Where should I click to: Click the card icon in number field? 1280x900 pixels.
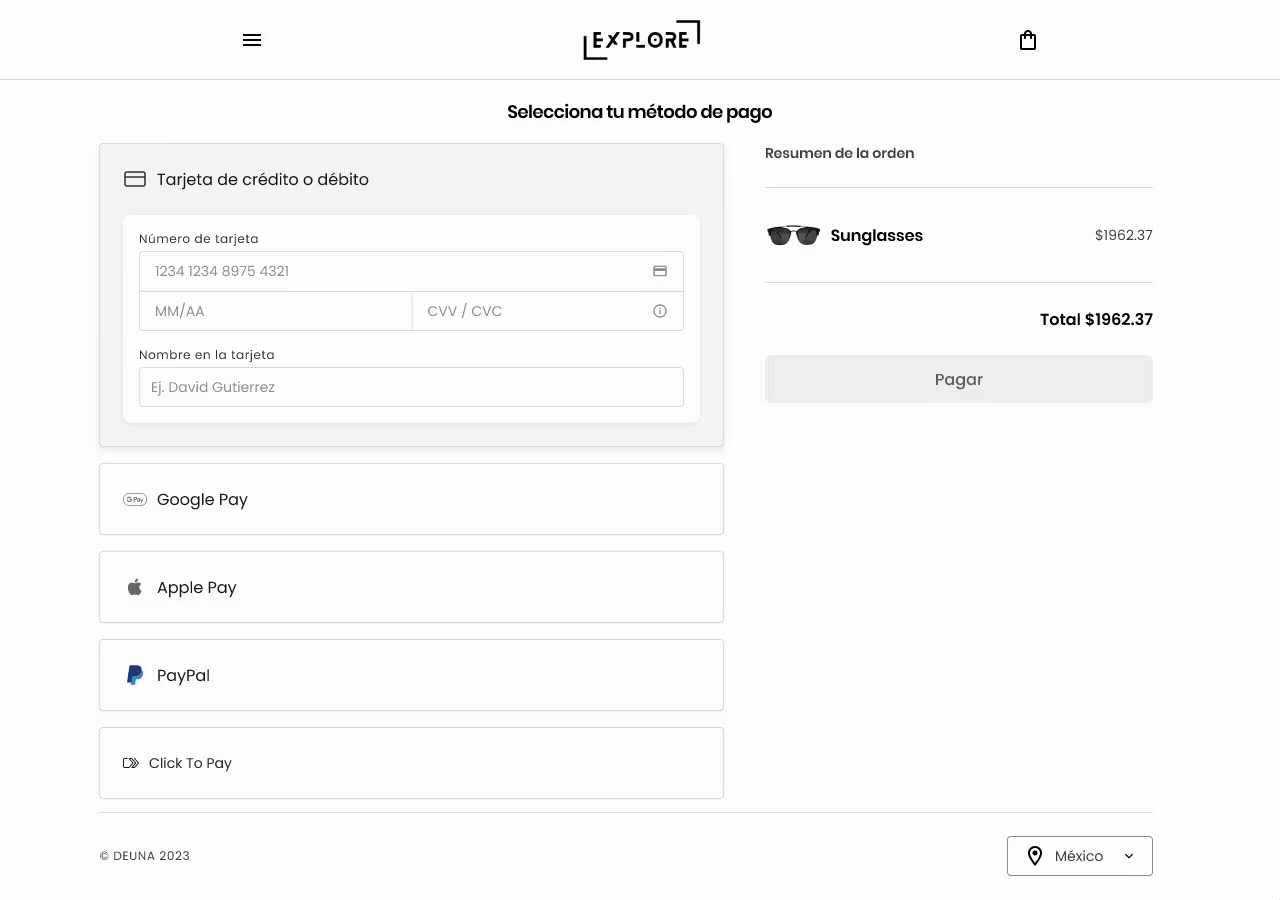pos(660,271)
